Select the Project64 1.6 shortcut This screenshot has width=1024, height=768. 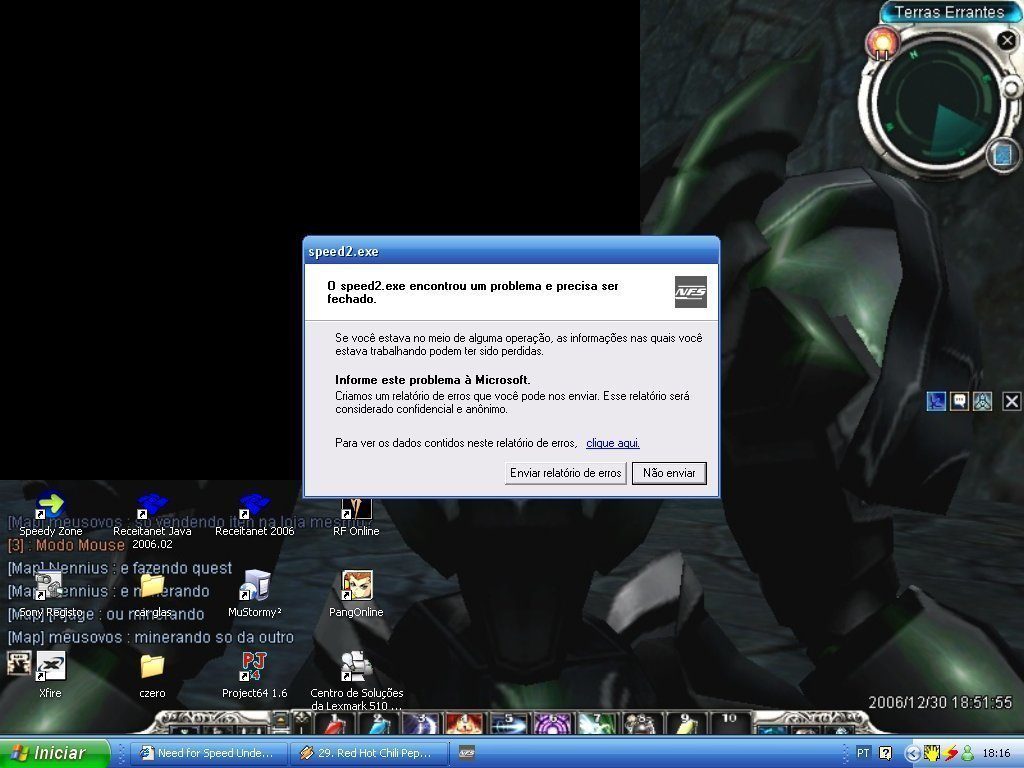click(x=255, y=675)
